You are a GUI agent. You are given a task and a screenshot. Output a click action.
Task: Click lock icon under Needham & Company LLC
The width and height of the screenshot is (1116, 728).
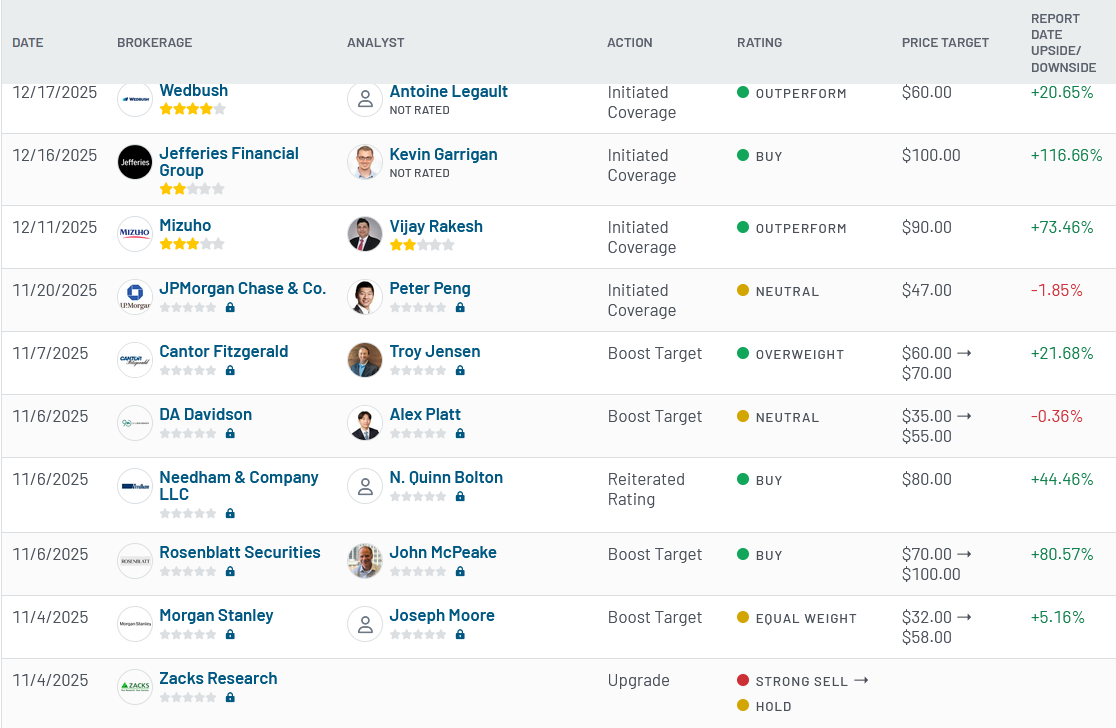230,513
